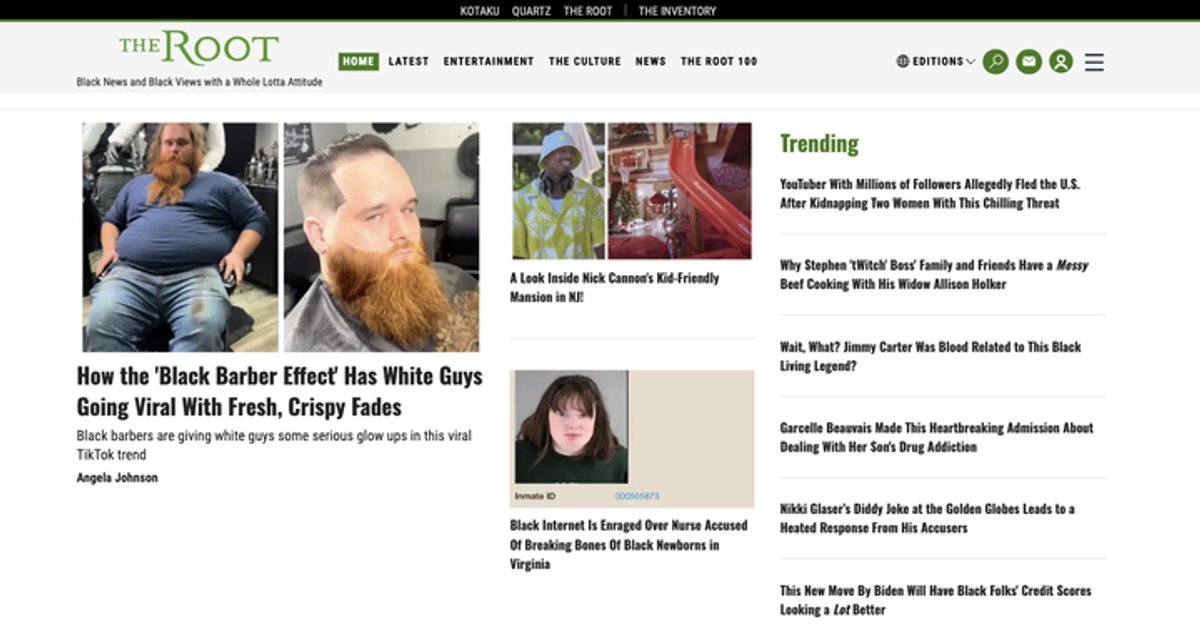
Task: Read the Virginia nurse accused article
Action: [629, 544]
